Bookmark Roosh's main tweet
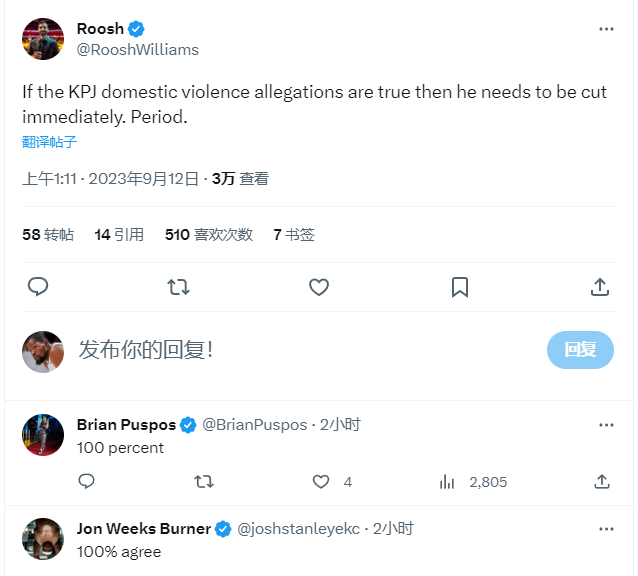 point(459,287)
